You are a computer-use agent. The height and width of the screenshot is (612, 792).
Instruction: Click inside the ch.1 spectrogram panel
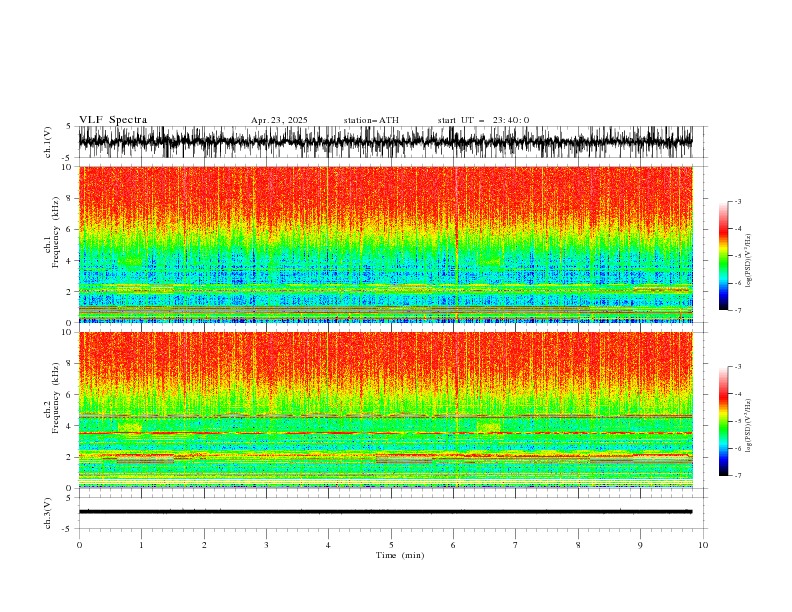[x=385, y=244]
